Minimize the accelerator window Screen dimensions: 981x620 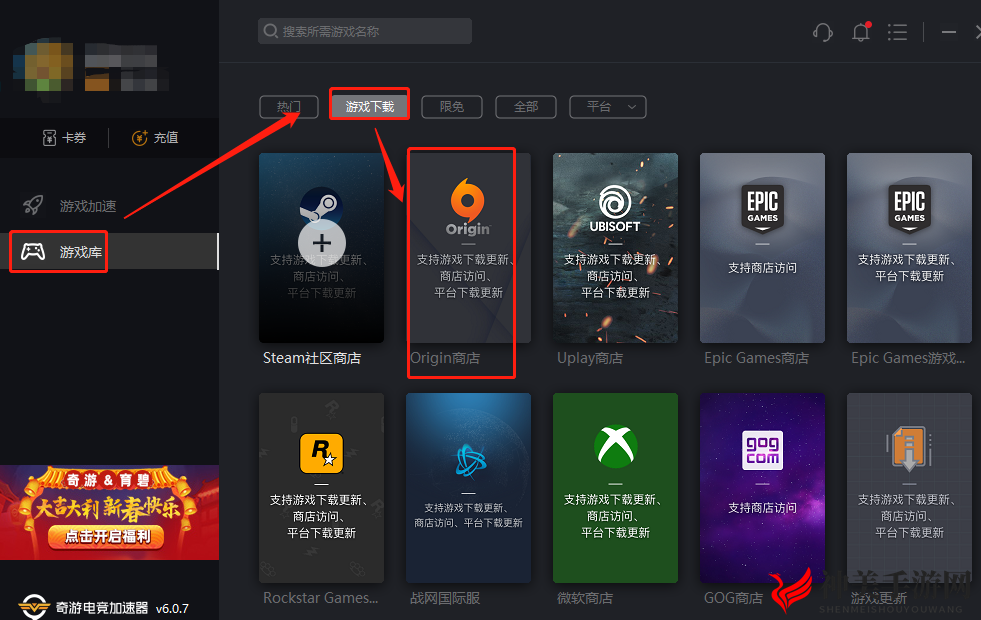tap(948, 32)
